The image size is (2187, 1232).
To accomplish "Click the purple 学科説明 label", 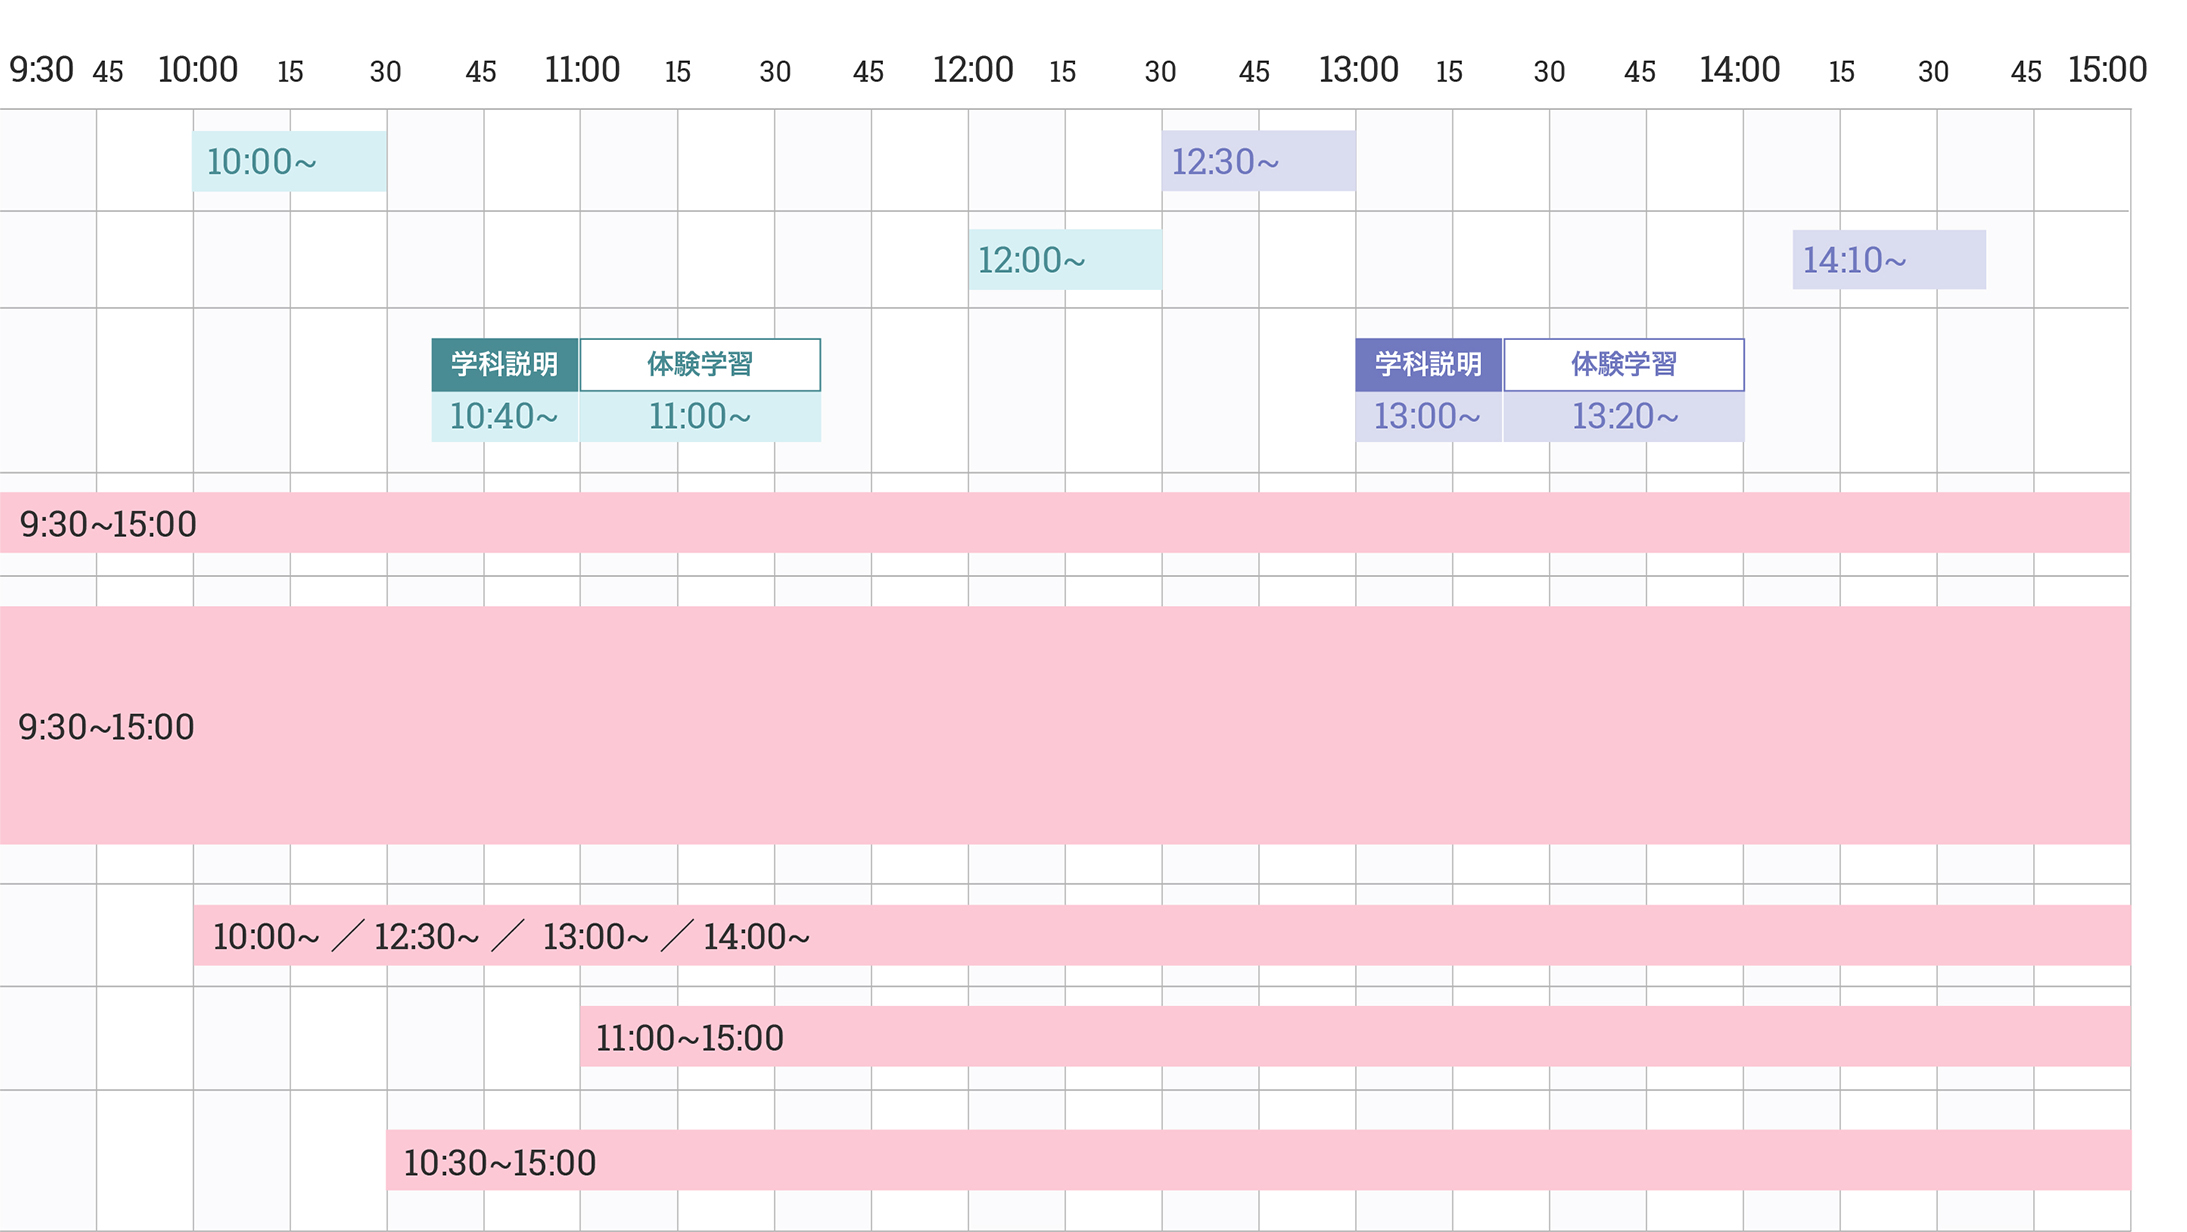I will tap(1429, 364).
